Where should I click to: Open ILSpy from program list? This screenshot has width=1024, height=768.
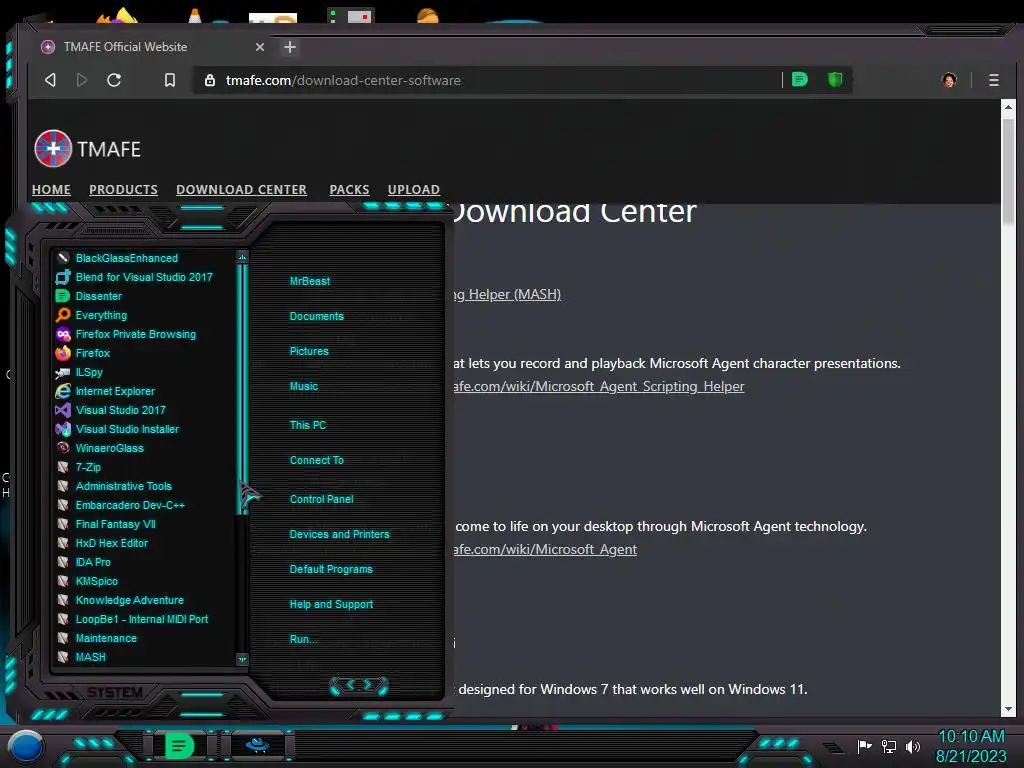tap(80, 372)
